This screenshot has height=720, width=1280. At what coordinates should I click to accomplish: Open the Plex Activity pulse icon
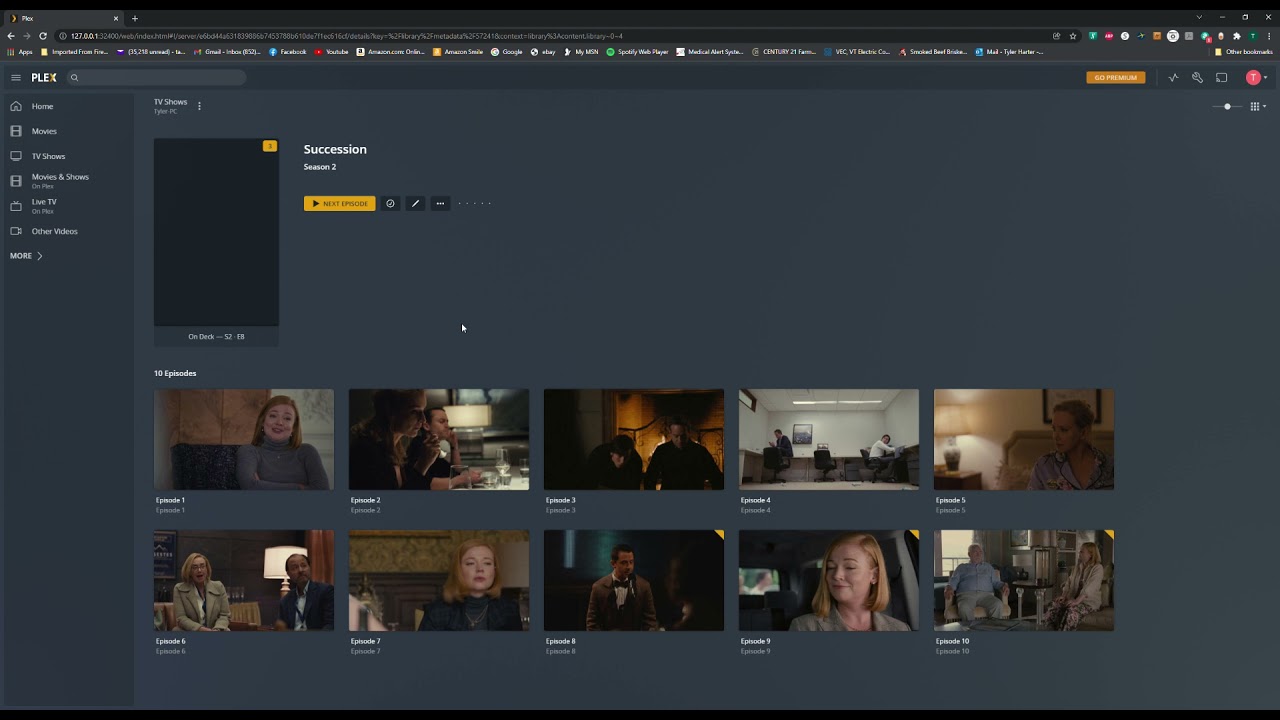pyautogui.click(x=1173, y=77)
